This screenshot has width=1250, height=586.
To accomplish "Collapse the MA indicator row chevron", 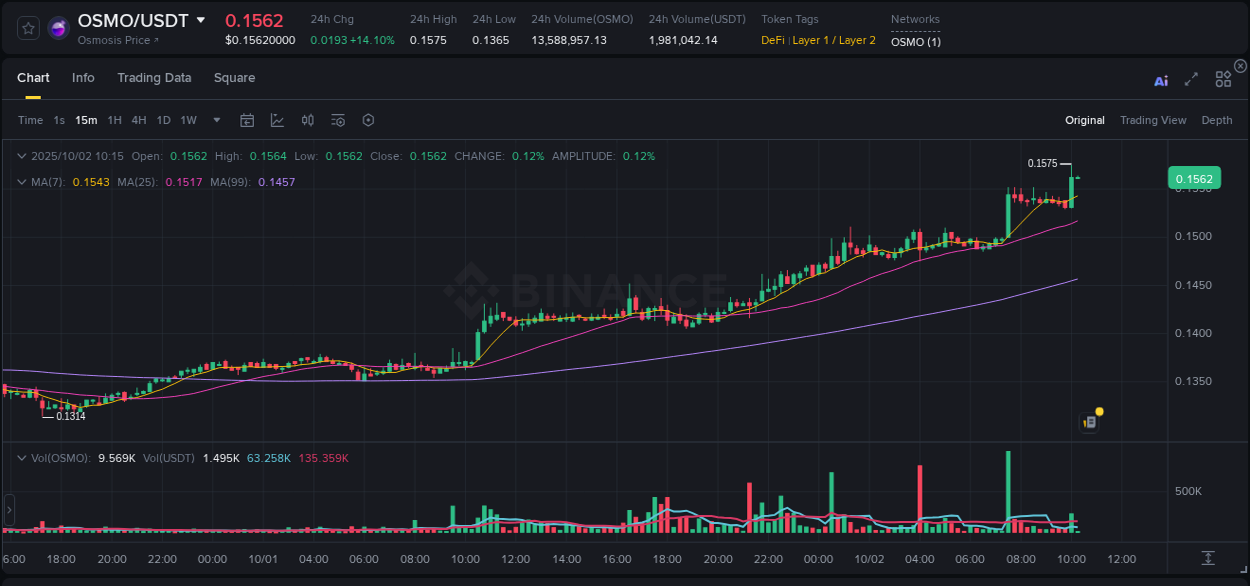I will tap(22, 182).
